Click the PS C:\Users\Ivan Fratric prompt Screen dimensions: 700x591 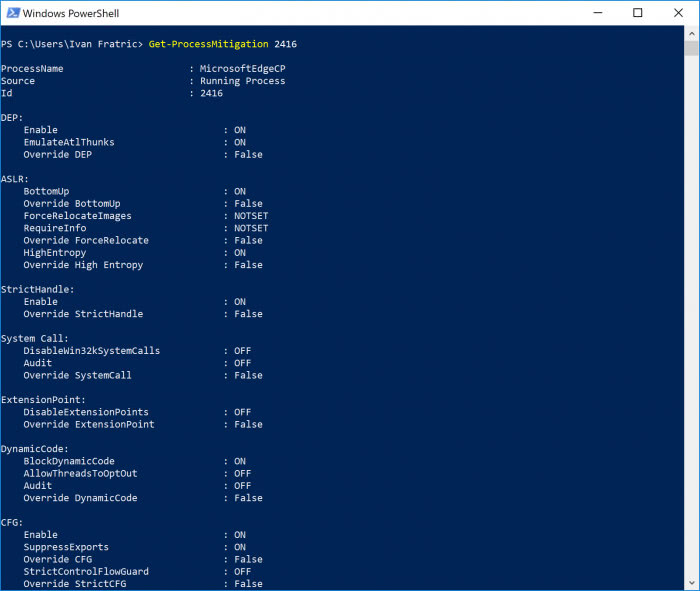[72, 44]
